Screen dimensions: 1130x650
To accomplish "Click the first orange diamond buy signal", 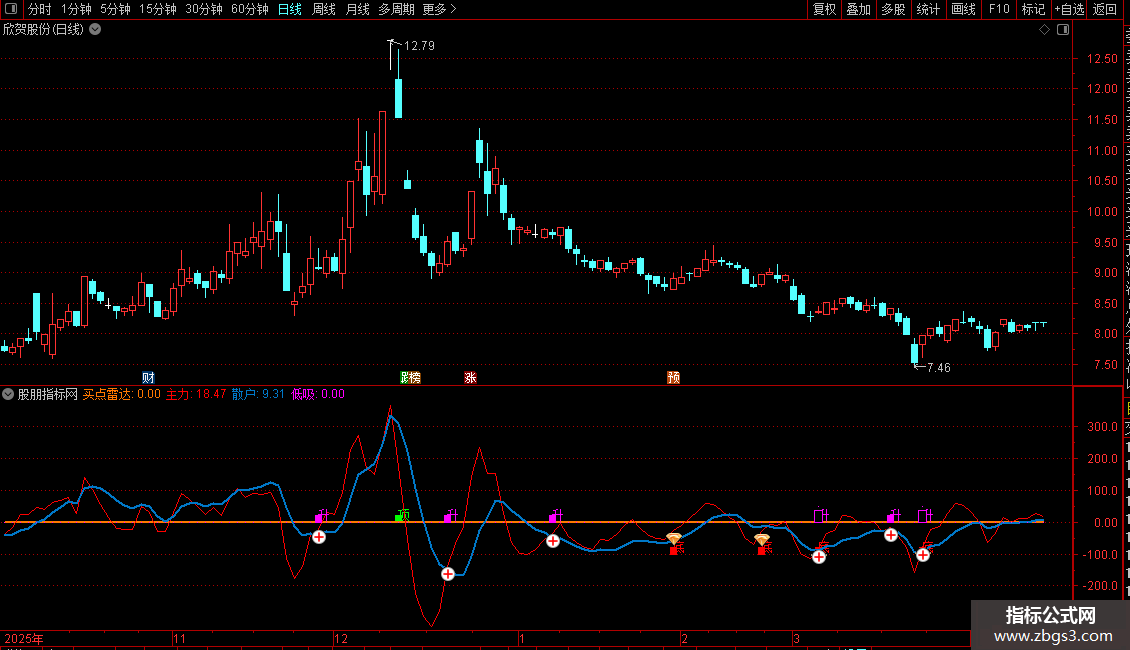I will coord(674,539).
